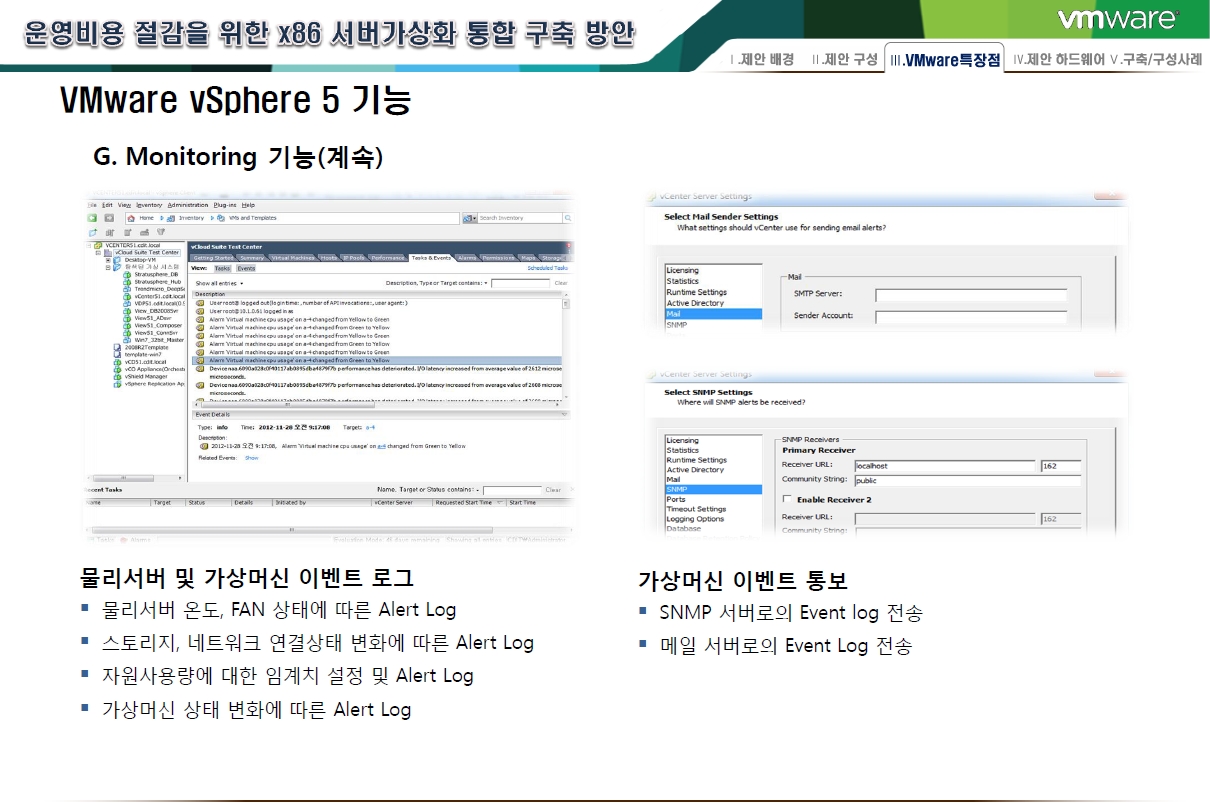
Task: Select Statistics in the Mail Sender Settings list
Action: coord(683,281)
